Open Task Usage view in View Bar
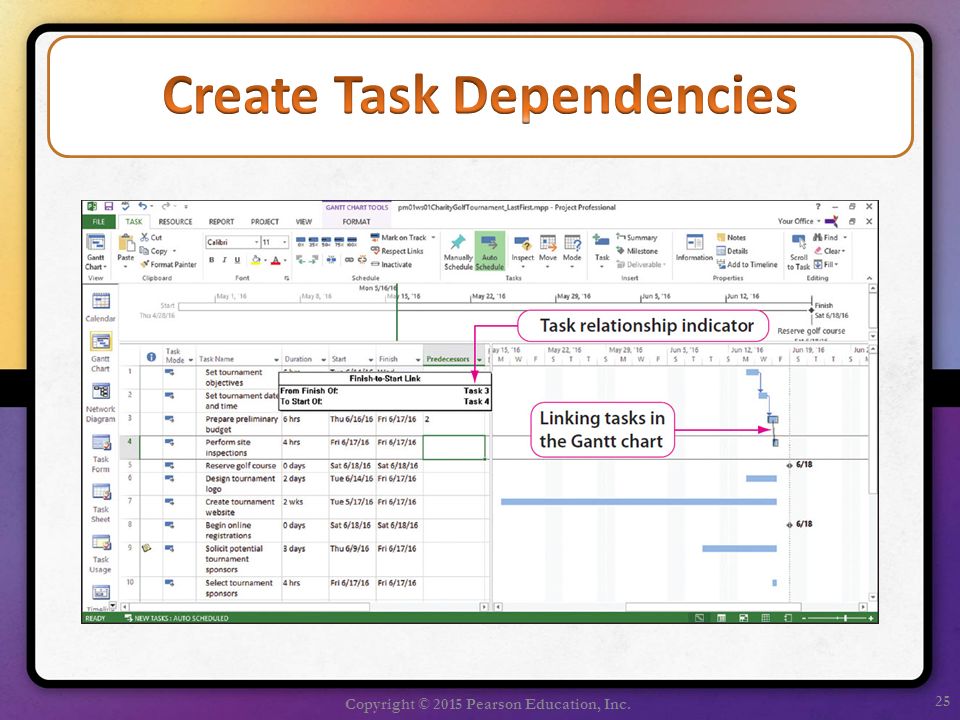Screen dimensions: 960x720 (101, 553)
